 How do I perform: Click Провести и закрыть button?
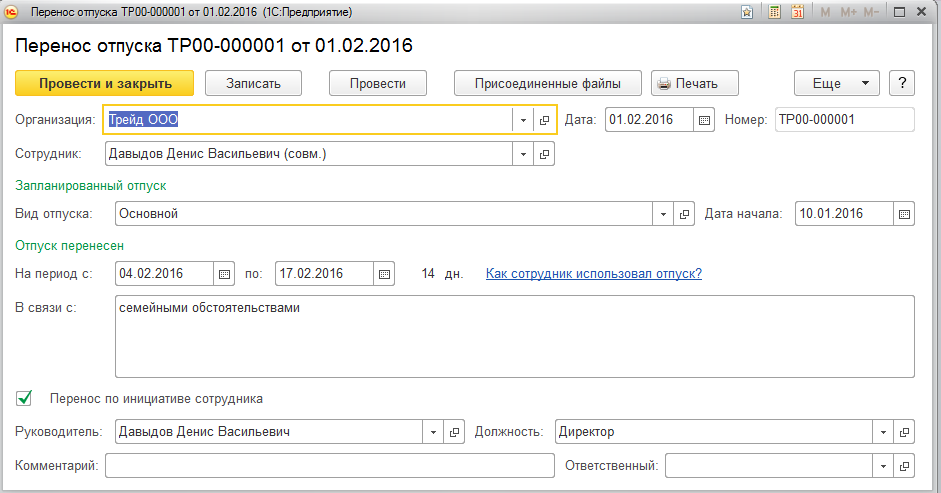pyautogui.click(x=104, y=83)
